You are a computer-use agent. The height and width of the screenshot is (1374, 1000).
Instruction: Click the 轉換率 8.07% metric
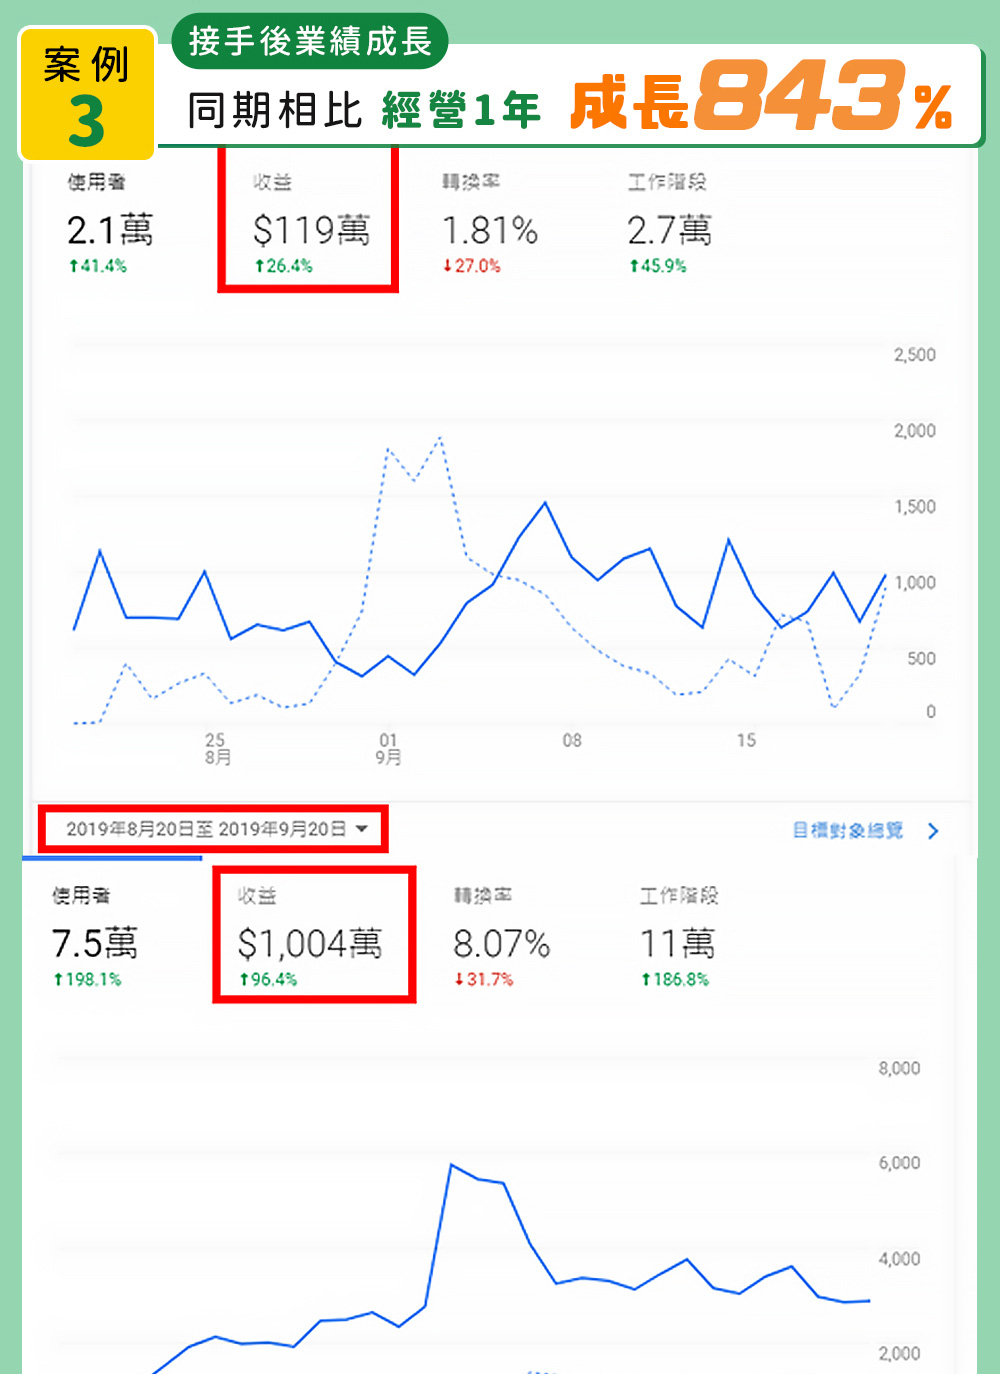coord(501,937)
